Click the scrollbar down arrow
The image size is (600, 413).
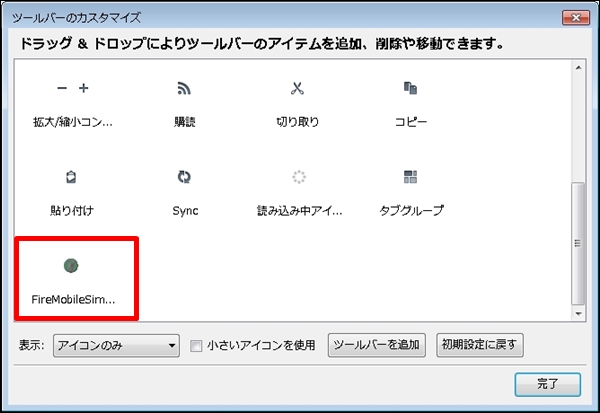click(x=578, y=314)
